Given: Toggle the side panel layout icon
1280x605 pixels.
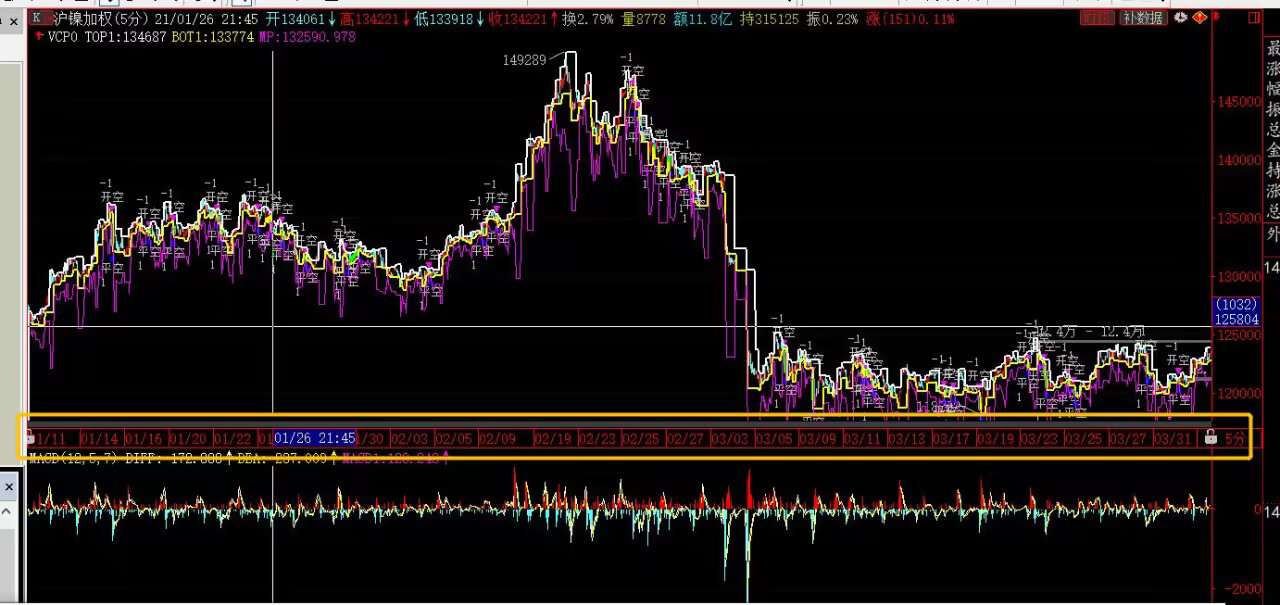Looking at the screenshot, I should 1254,17.
